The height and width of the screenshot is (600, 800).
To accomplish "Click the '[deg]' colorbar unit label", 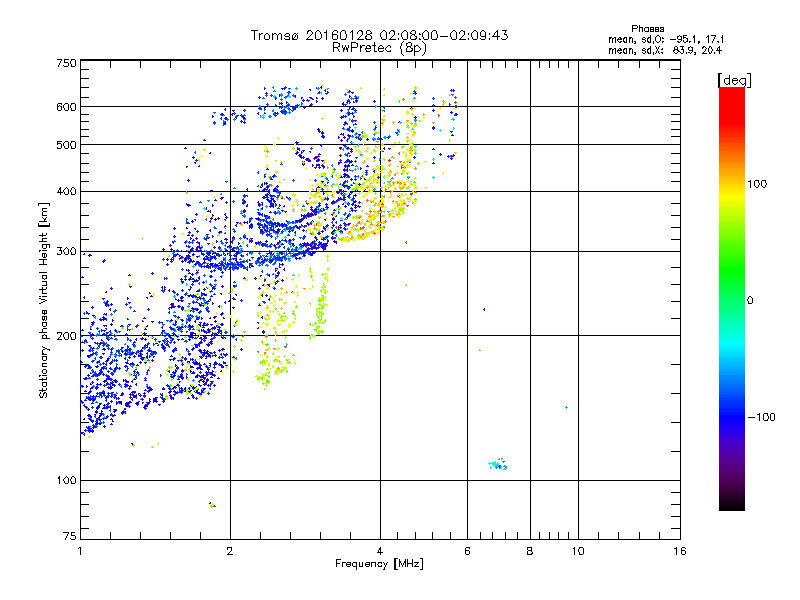I will click(734, 80).
